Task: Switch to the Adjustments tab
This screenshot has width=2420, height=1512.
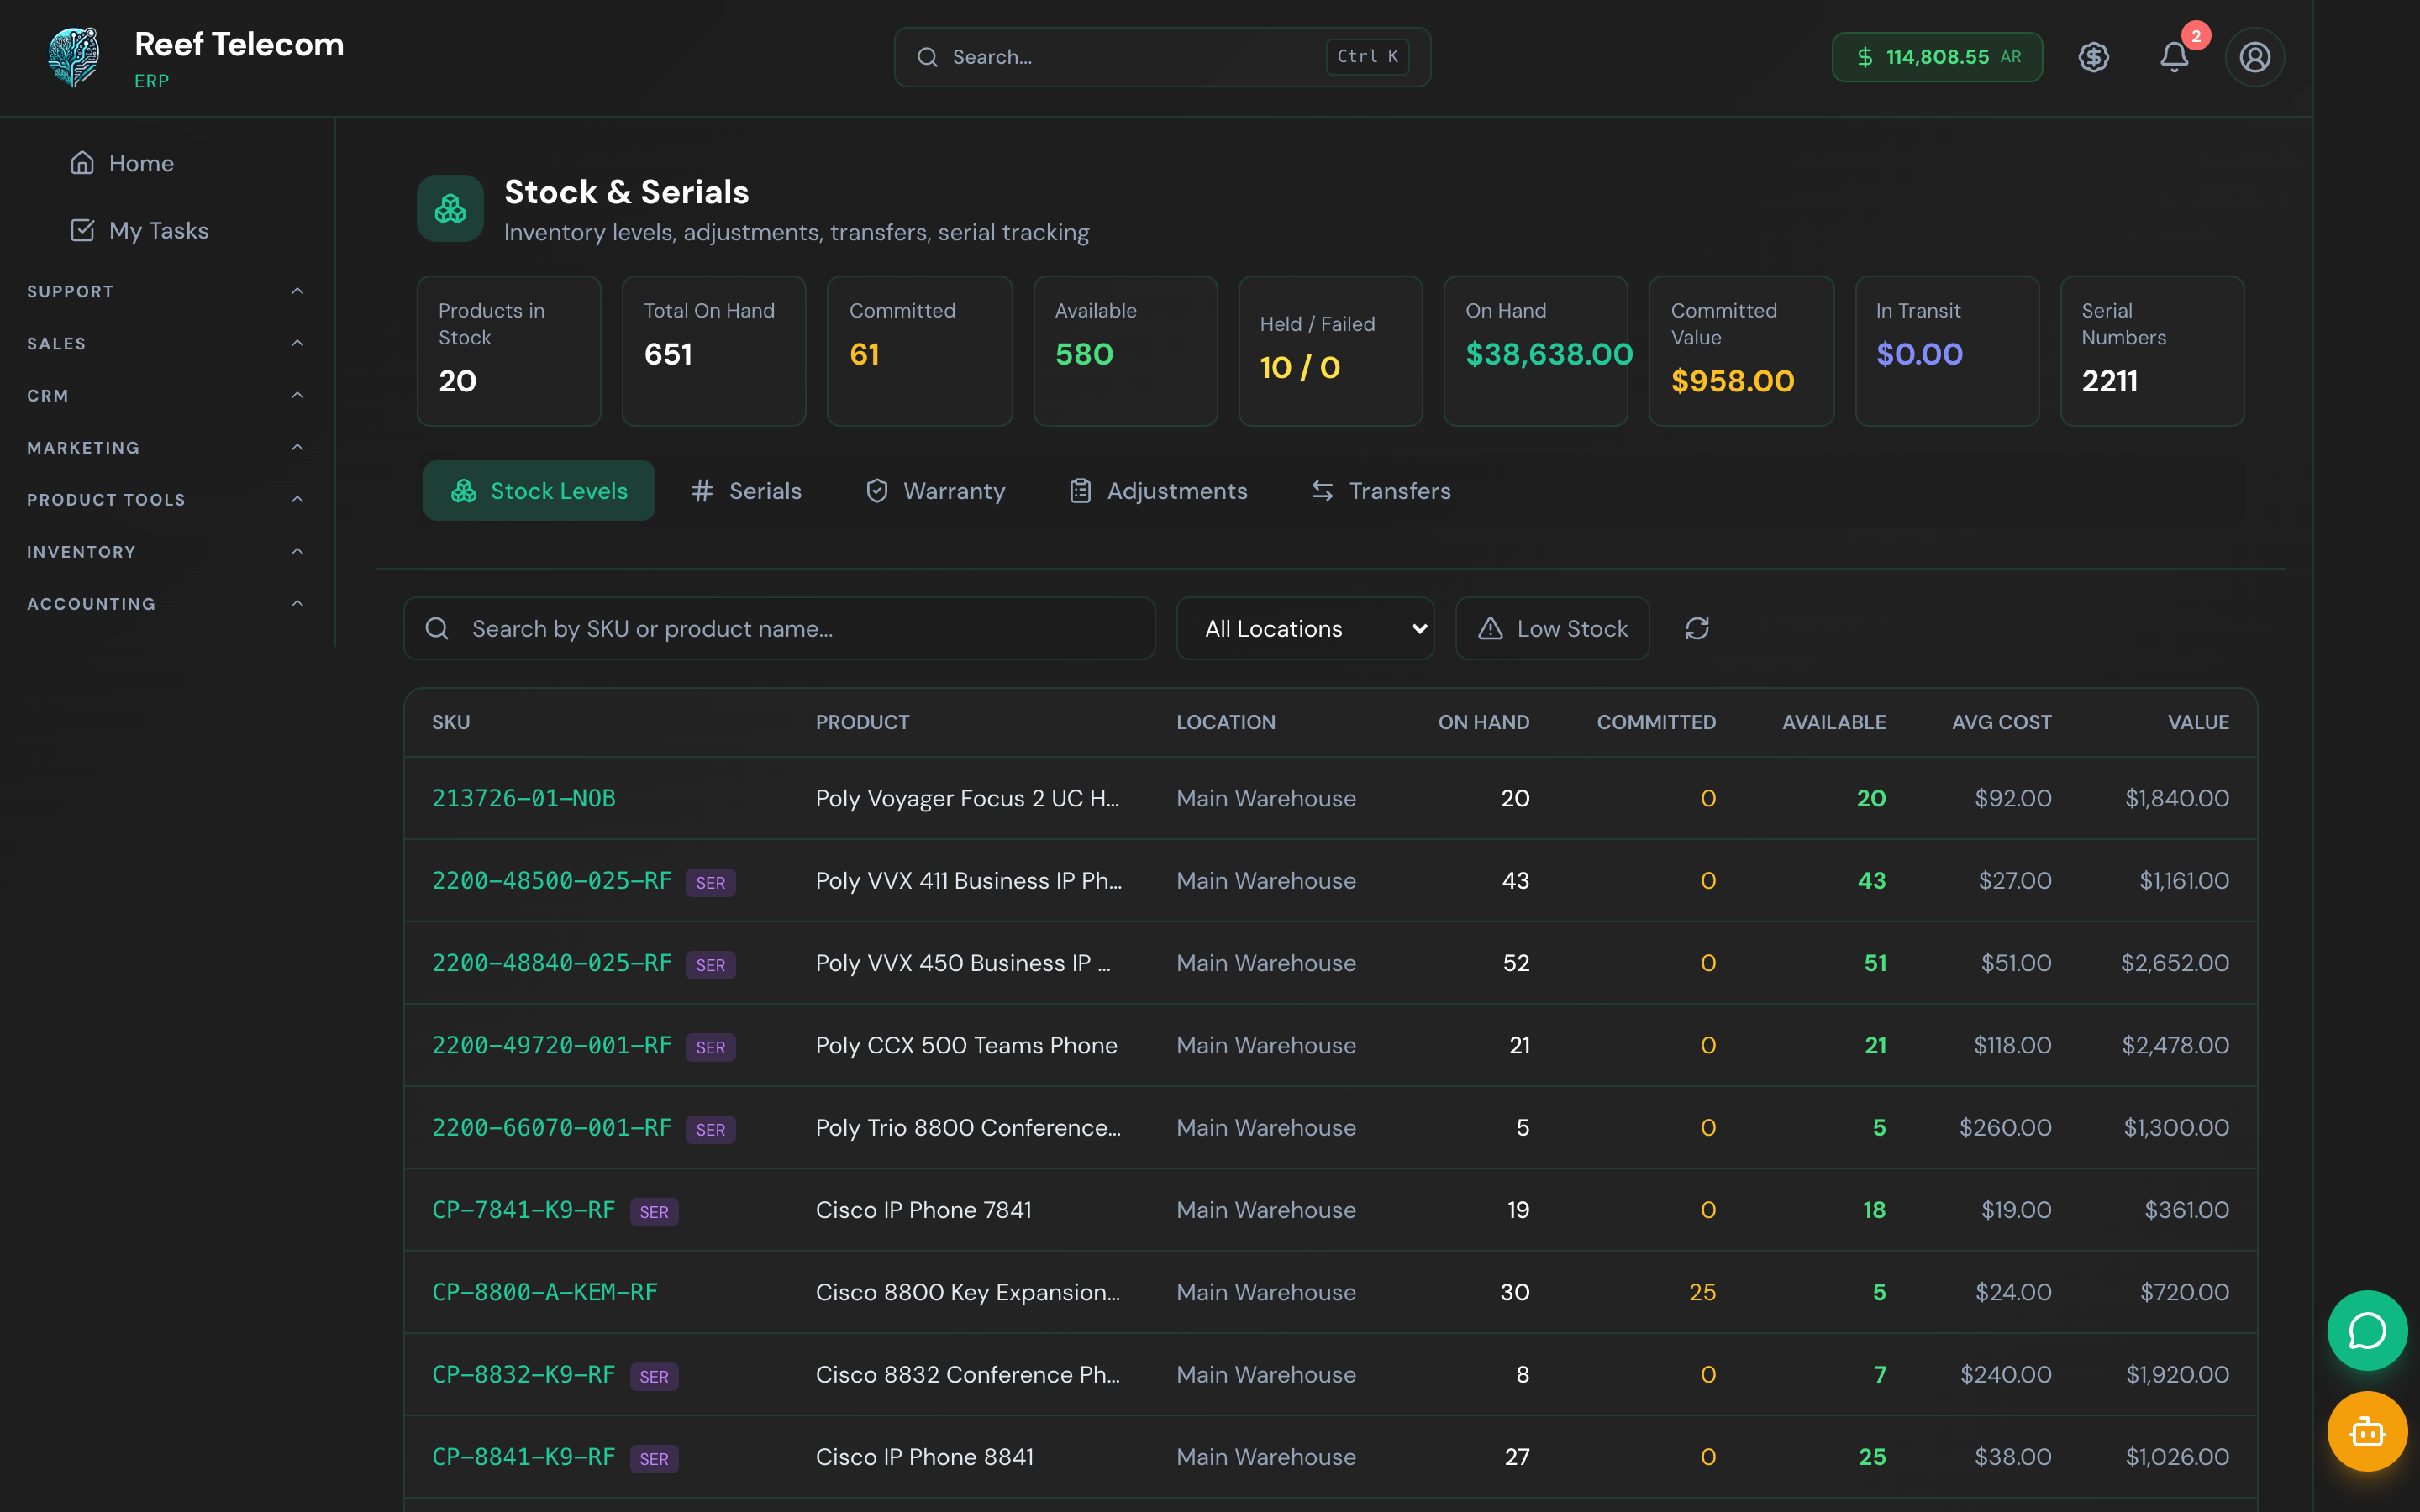Action: (1158, 491)
